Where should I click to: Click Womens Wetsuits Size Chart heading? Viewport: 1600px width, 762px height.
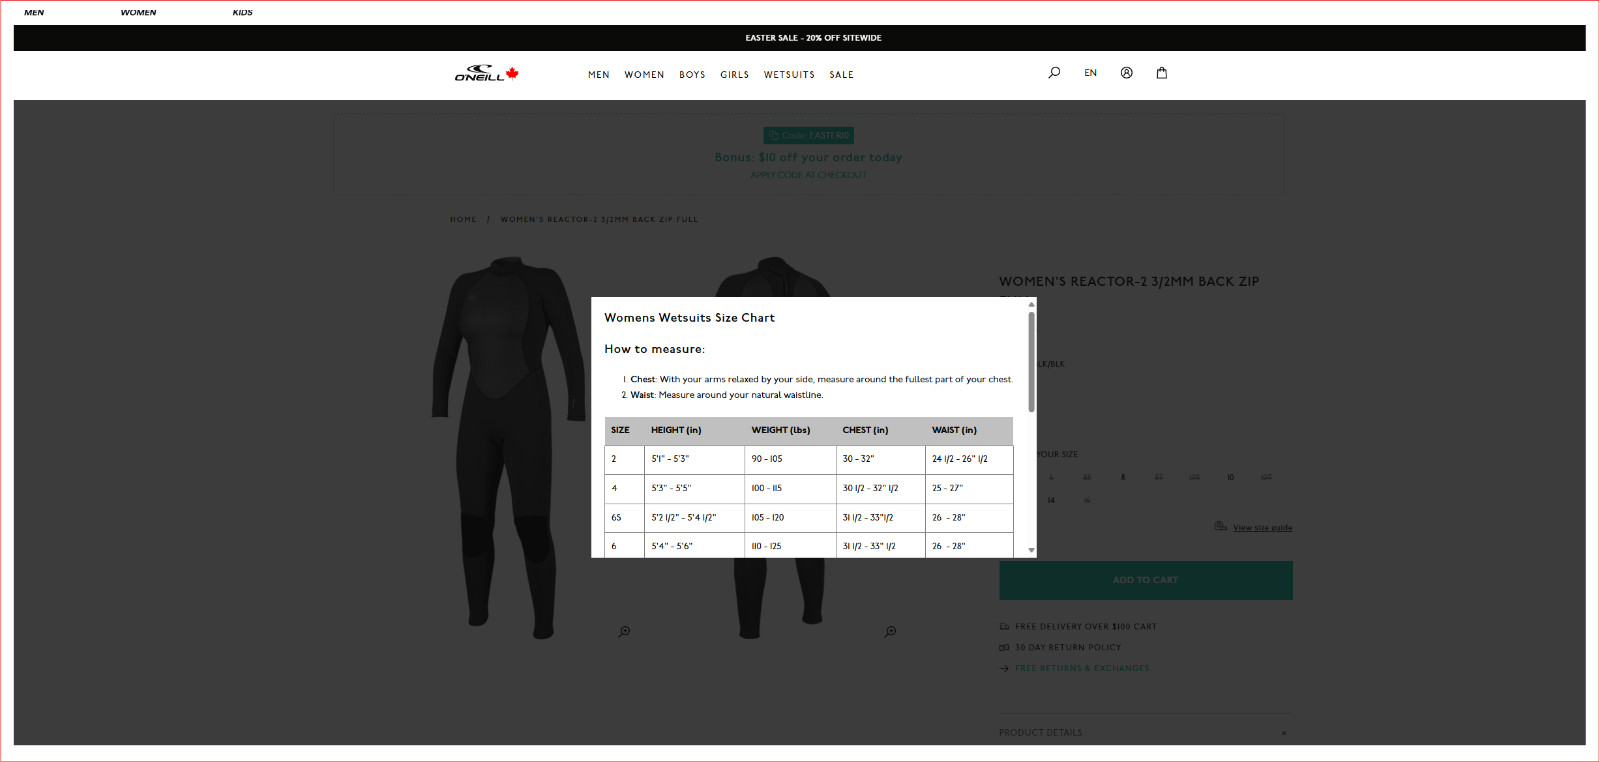689,318
